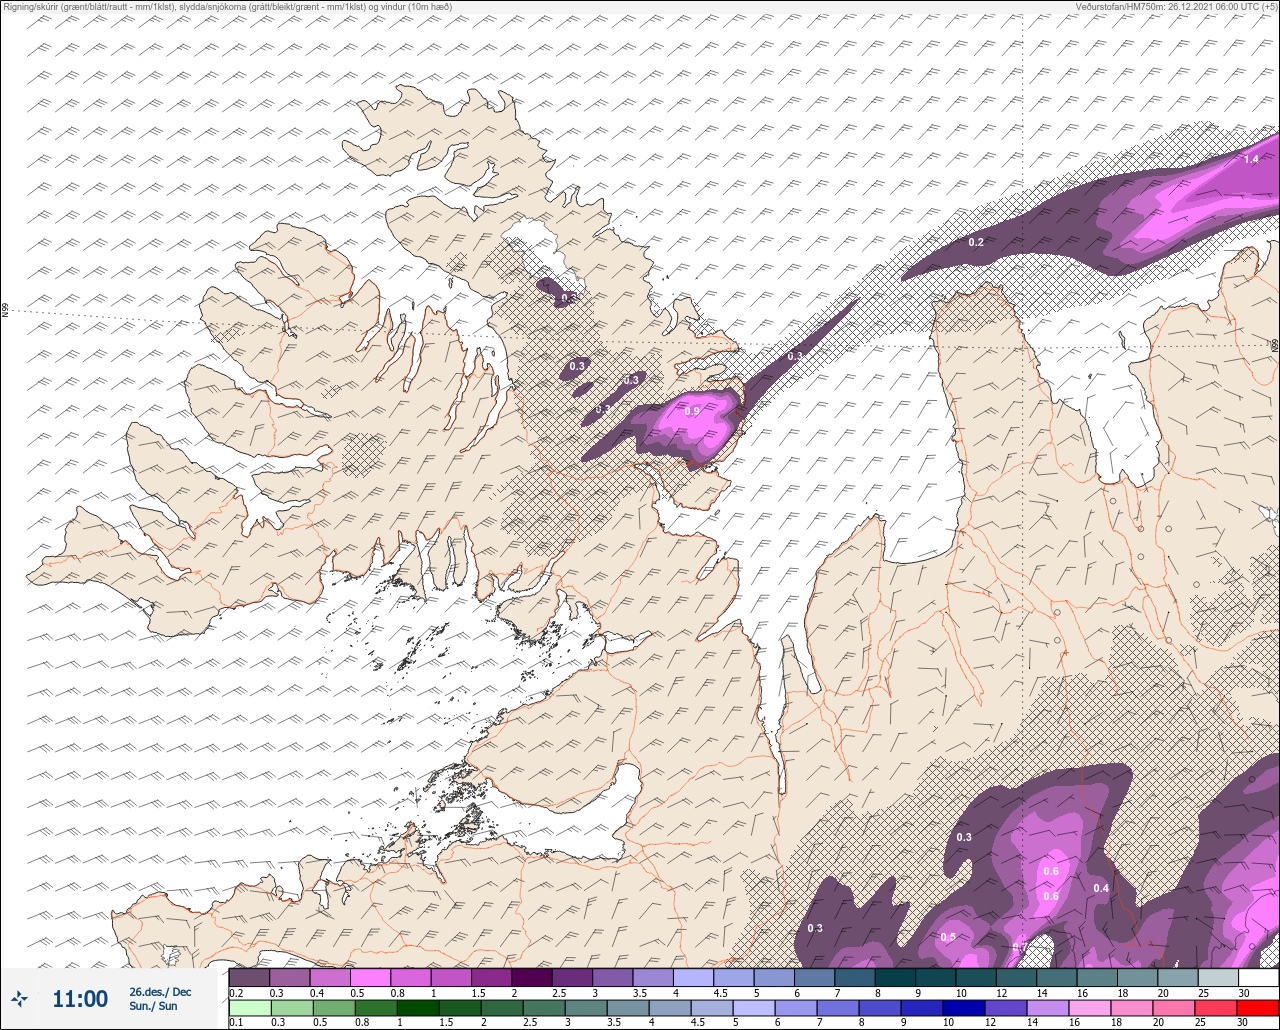Click the N66 latitude label at left edge

click(5, 311)
